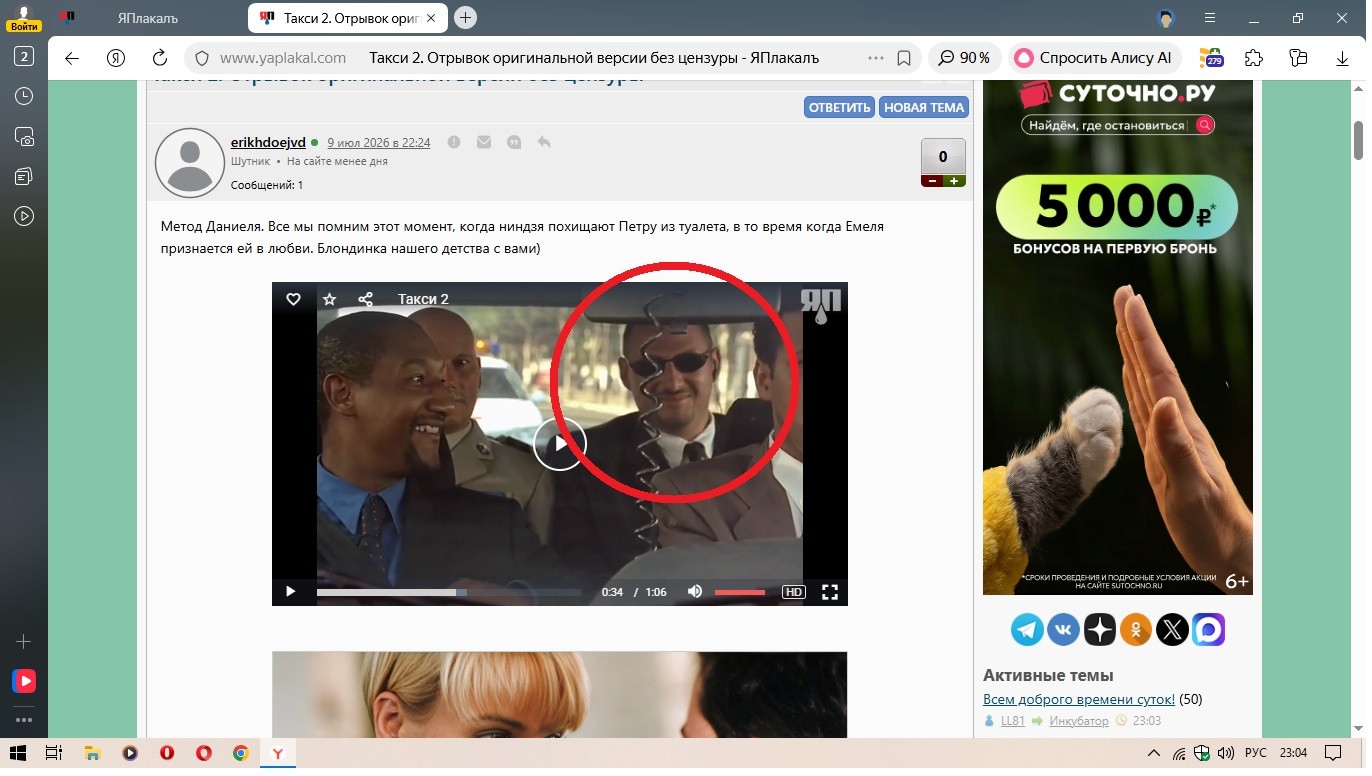Open the three-dot menu in address bar
The width and height of the screenshot is (1372, 776).
pos(876,58)
